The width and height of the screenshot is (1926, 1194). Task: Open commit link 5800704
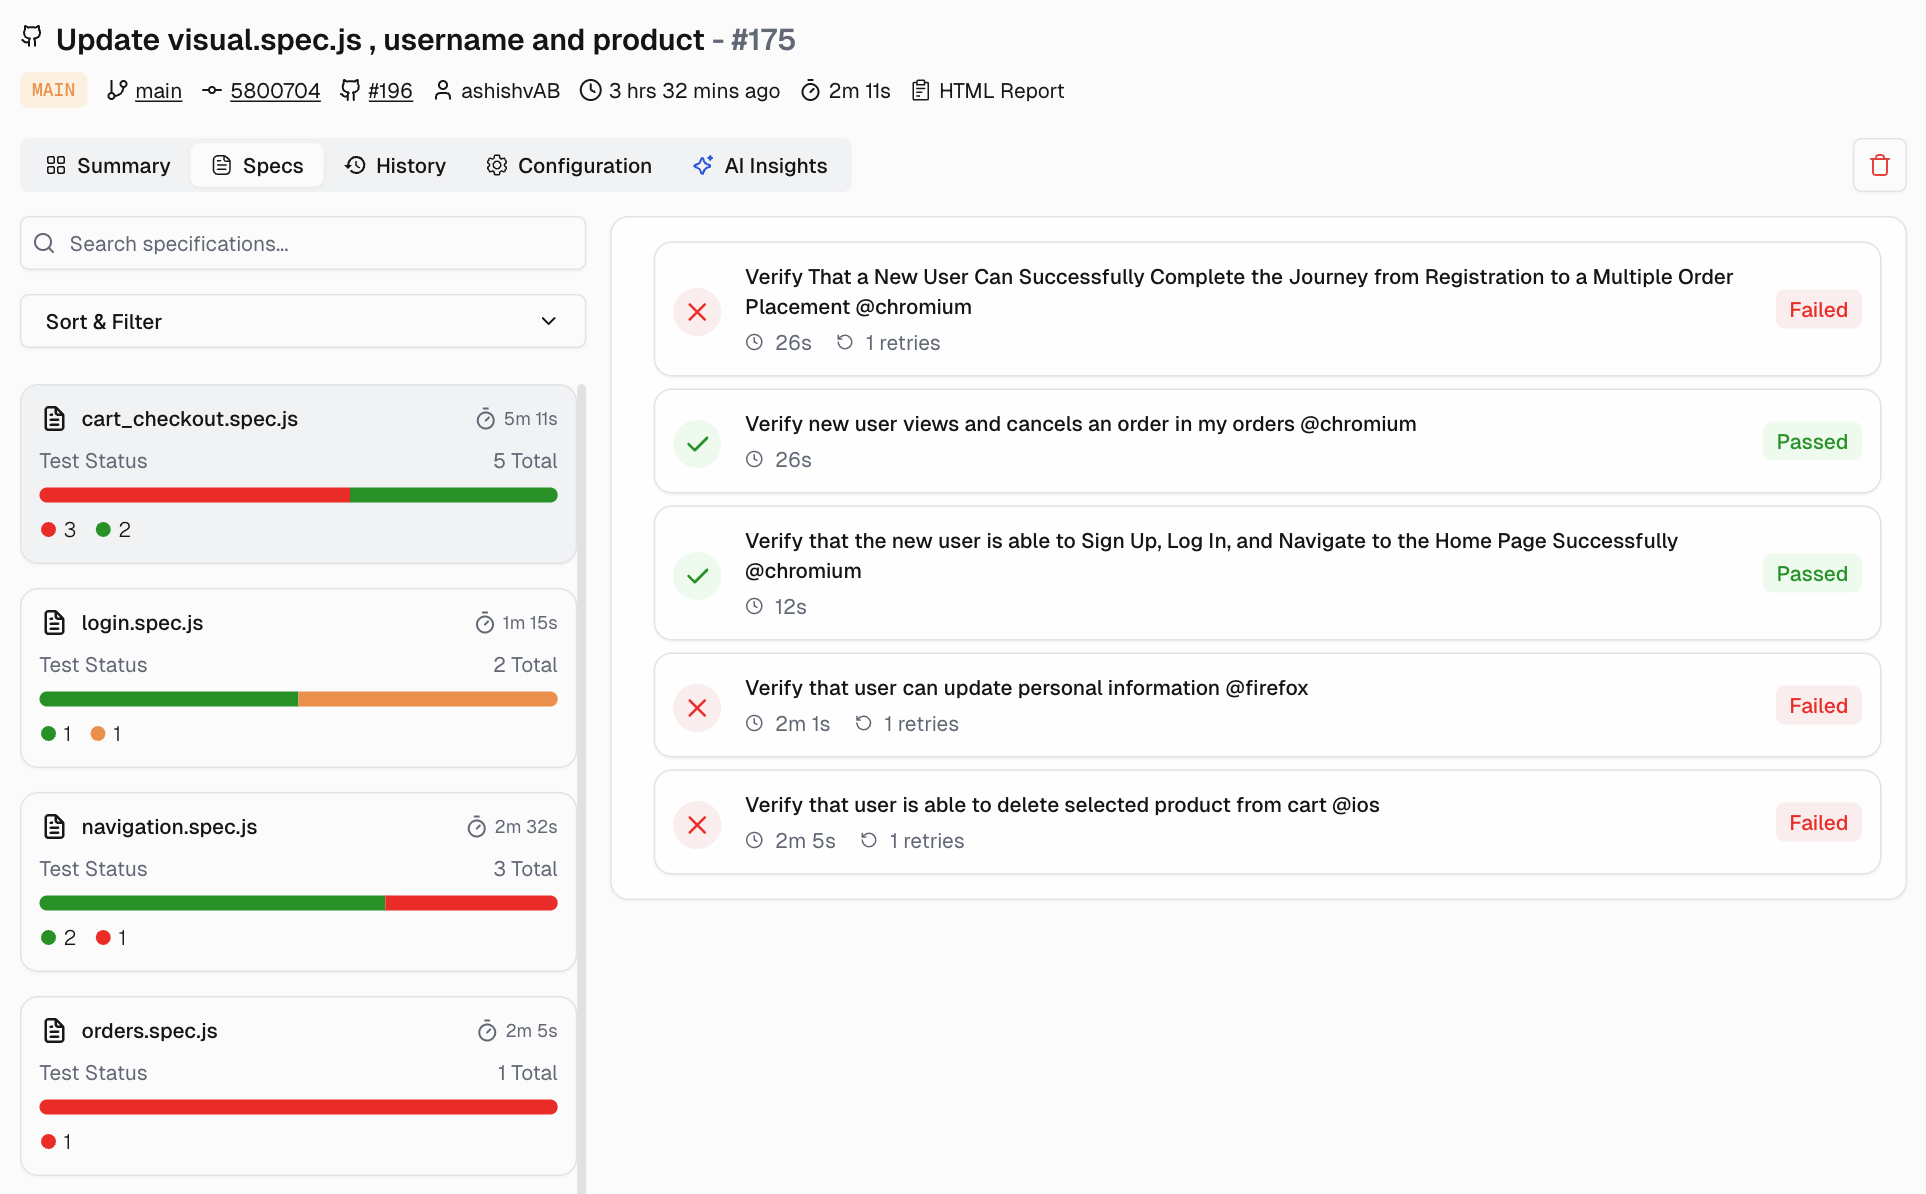click(275, 91)
